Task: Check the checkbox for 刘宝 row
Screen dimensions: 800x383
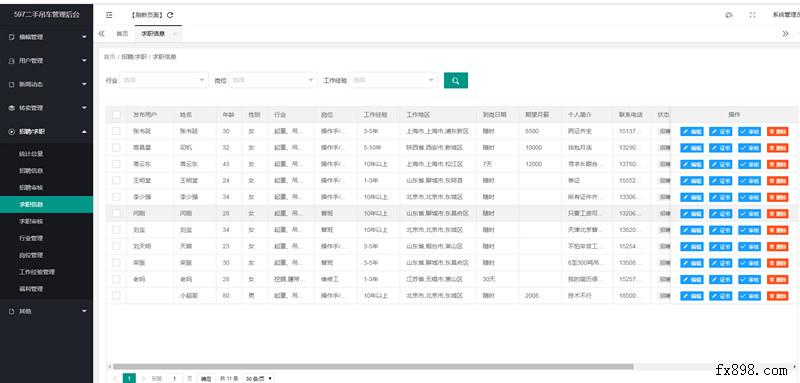Action: tap(116, 229)
